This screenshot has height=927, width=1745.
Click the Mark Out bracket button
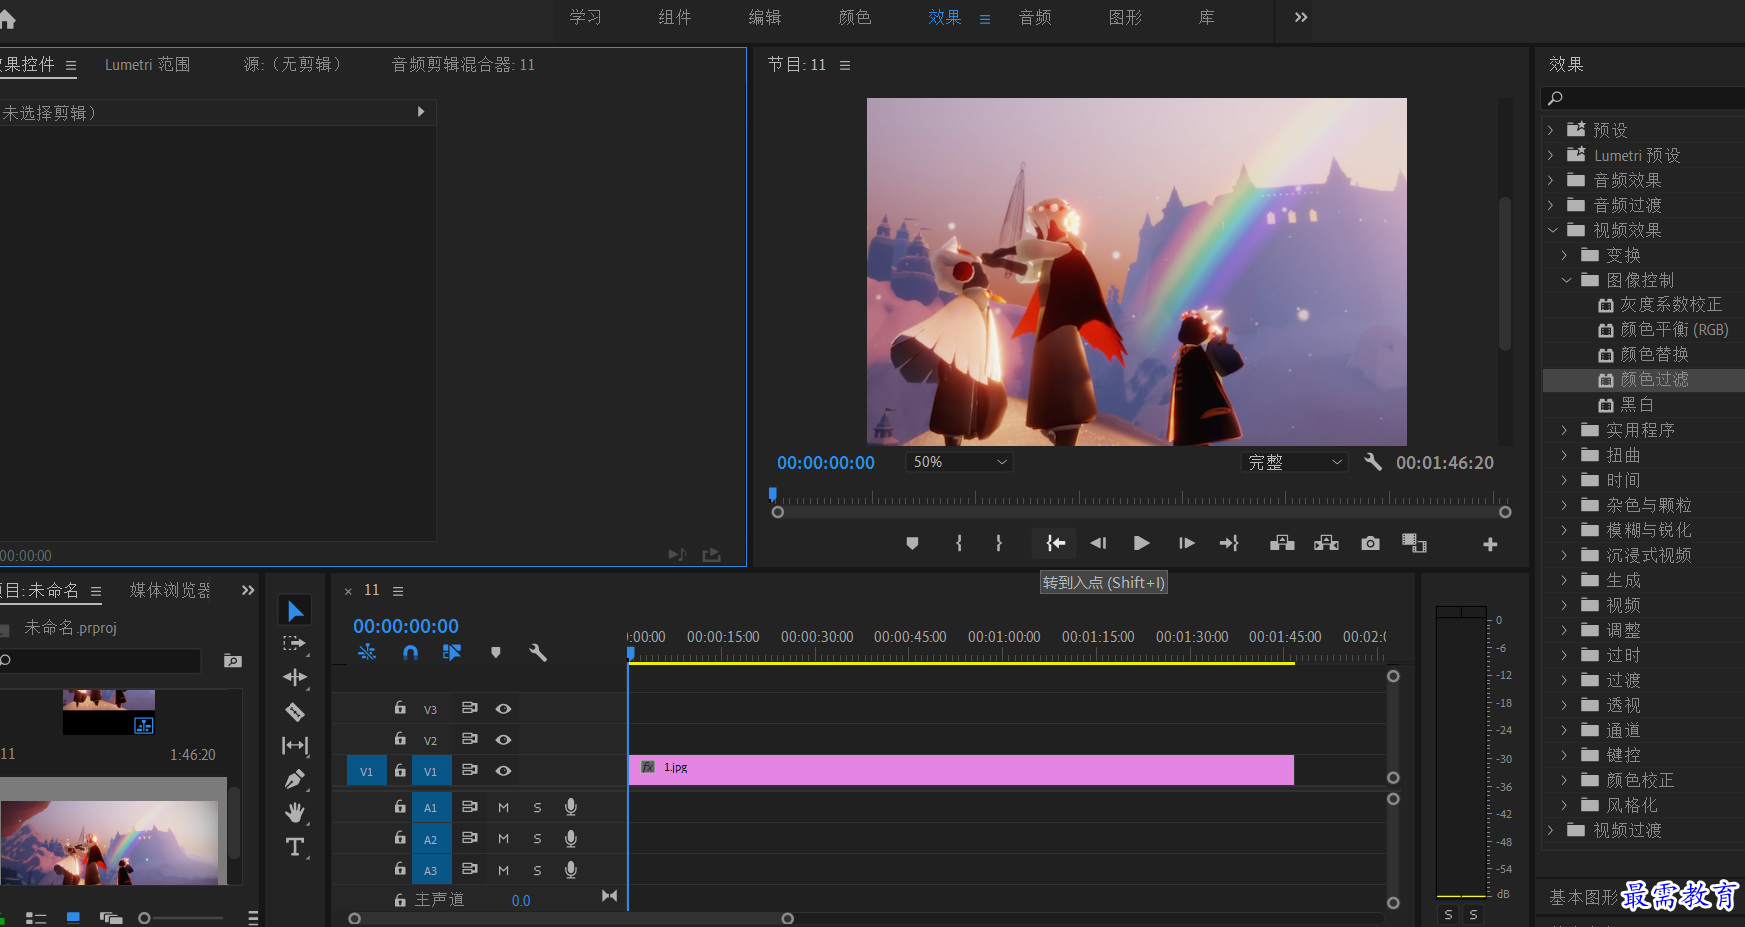tap(999, 543)
